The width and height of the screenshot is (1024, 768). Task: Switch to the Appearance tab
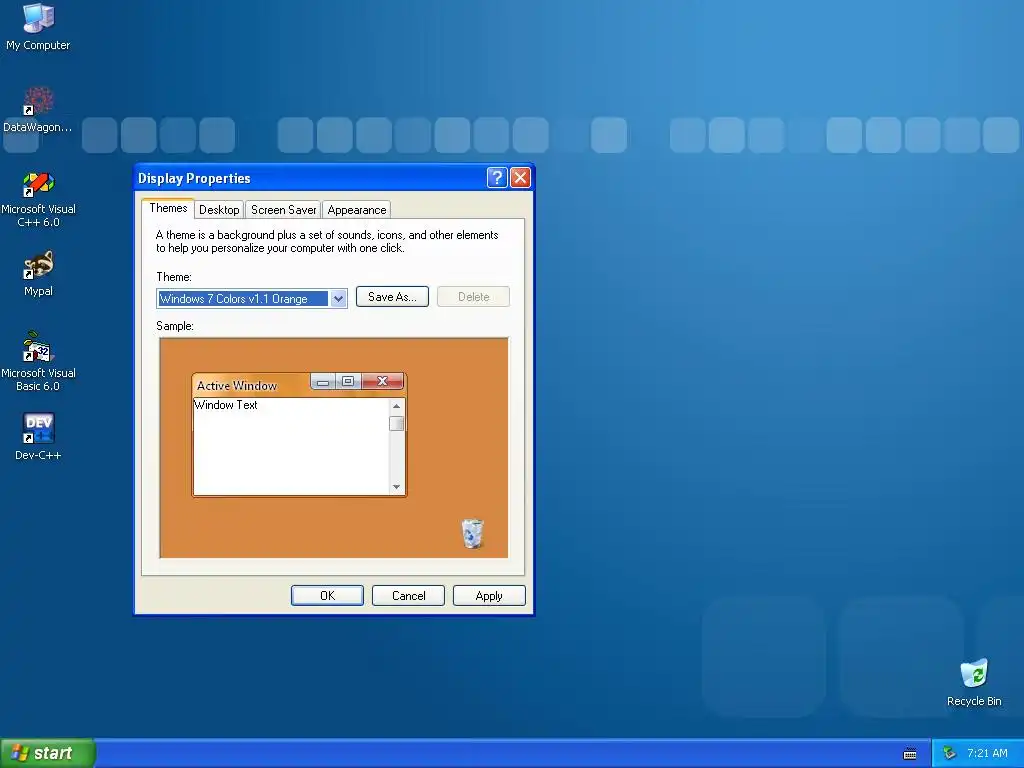tap(357, 210)
